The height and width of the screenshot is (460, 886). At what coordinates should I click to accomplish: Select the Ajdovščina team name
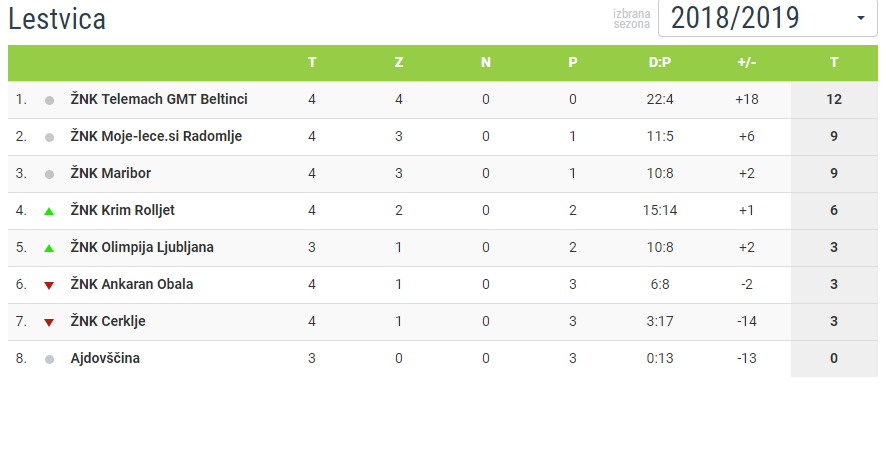point(105,358)
